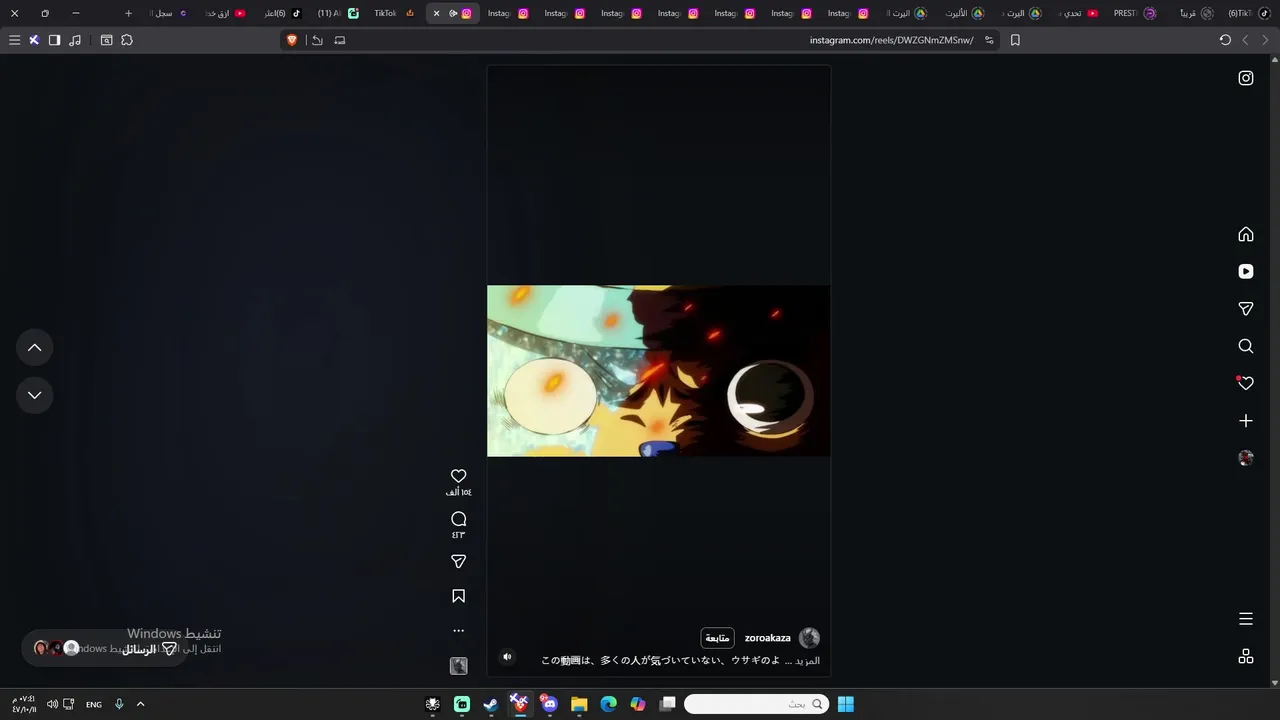The width and height of the screenshot is (1280, 720).
Task: Switch to the (11) Al tab
Action: pyautogui.click(x=337, y=13)
